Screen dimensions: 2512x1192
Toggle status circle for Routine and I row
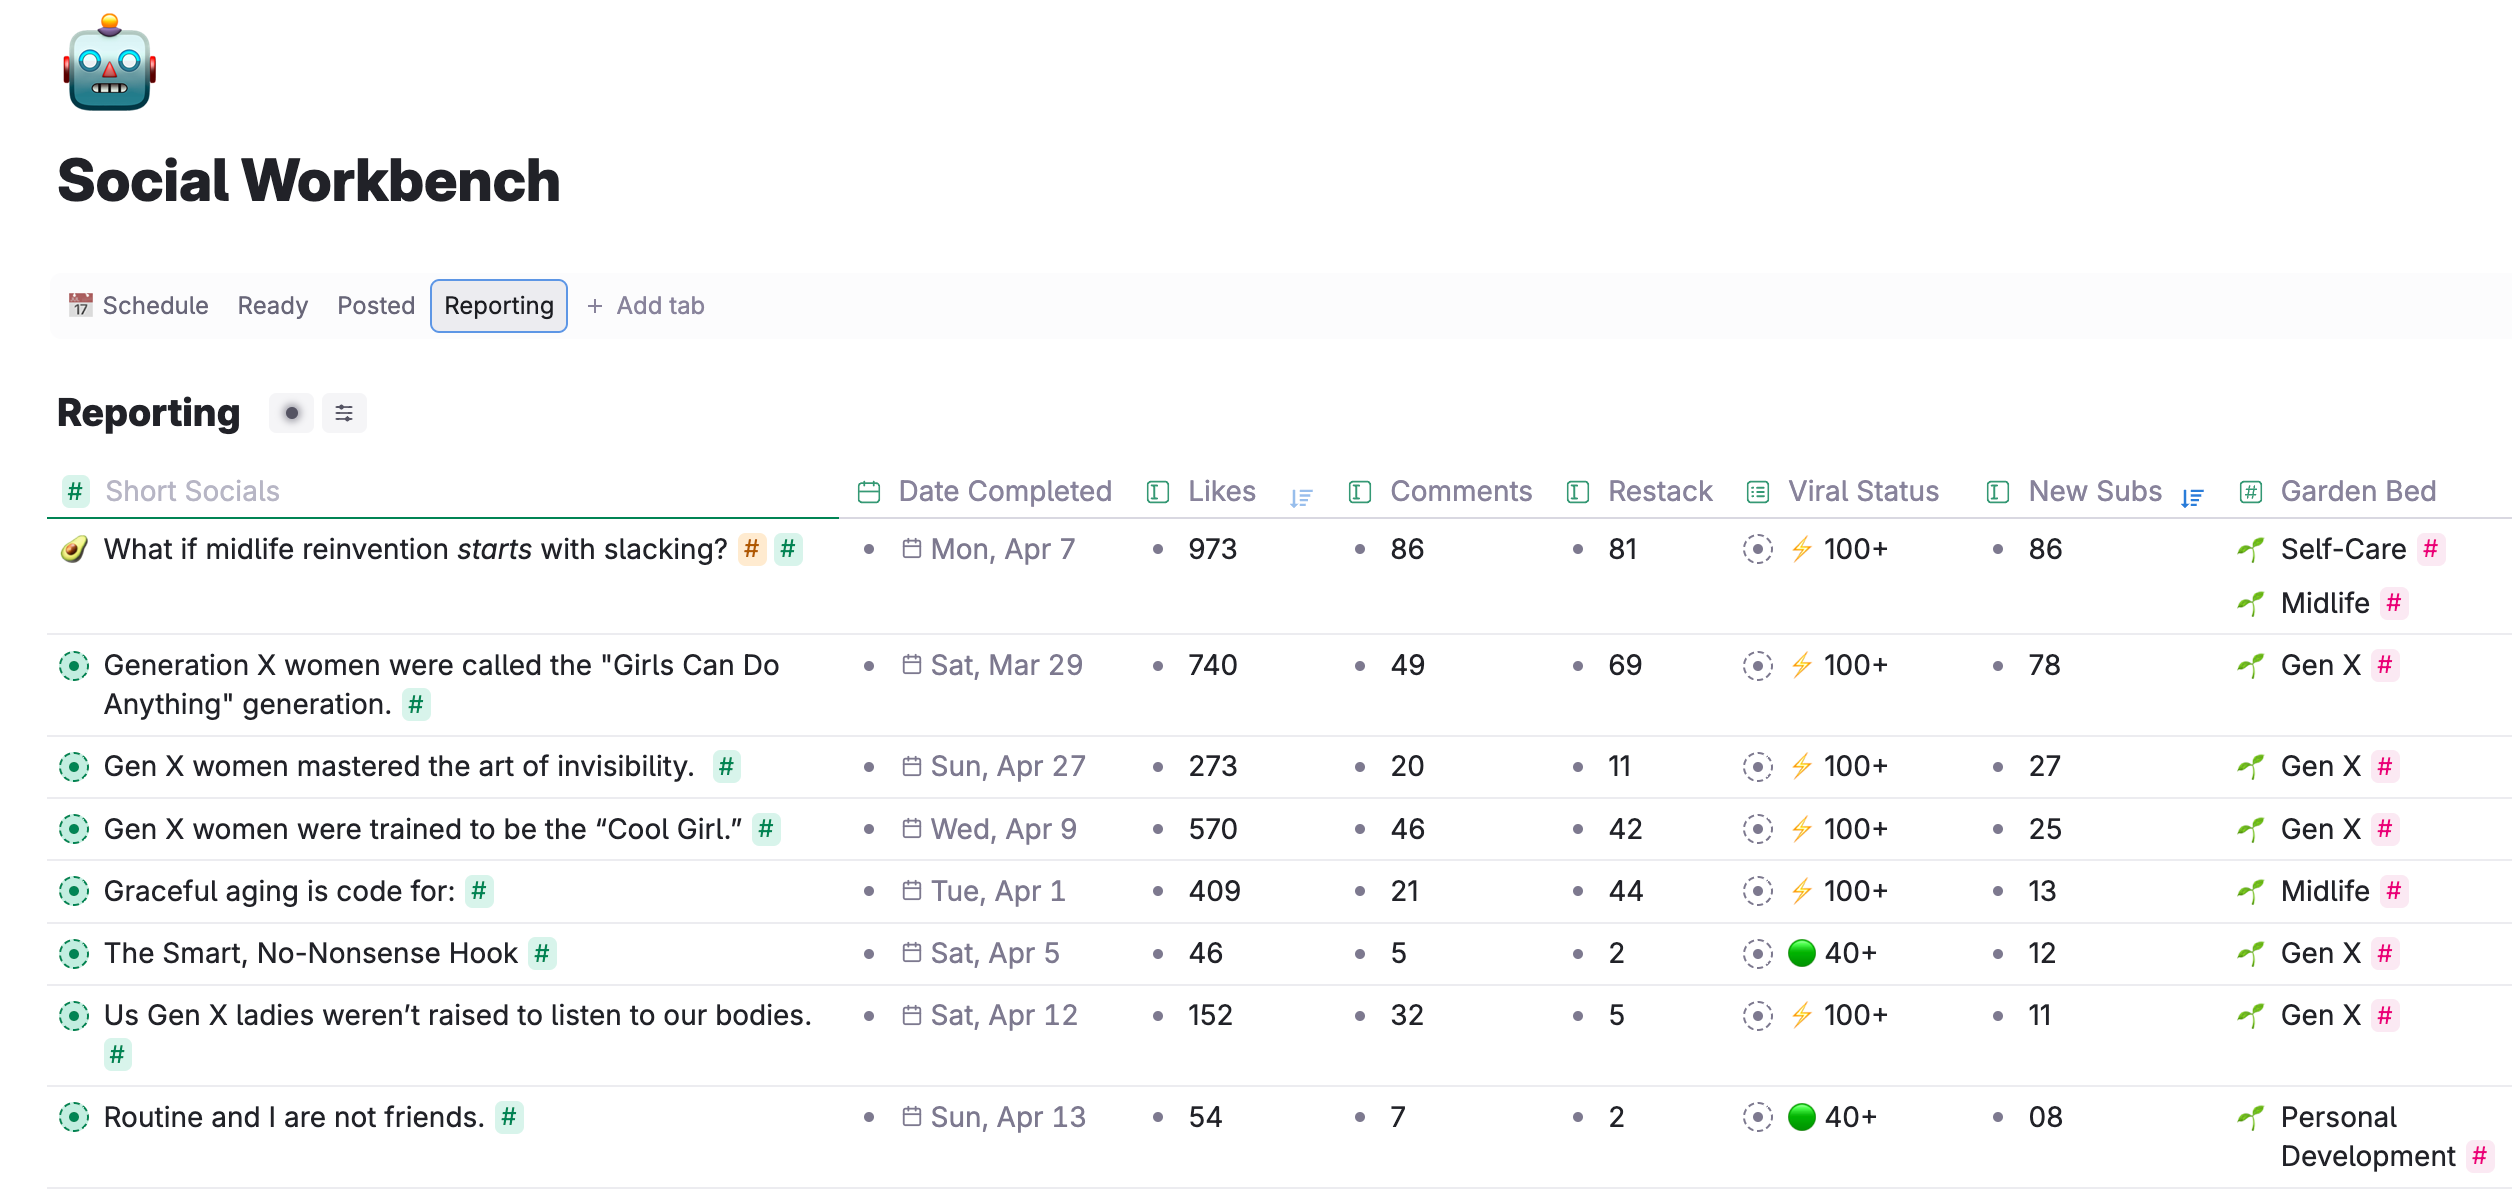click(74, 1117)
